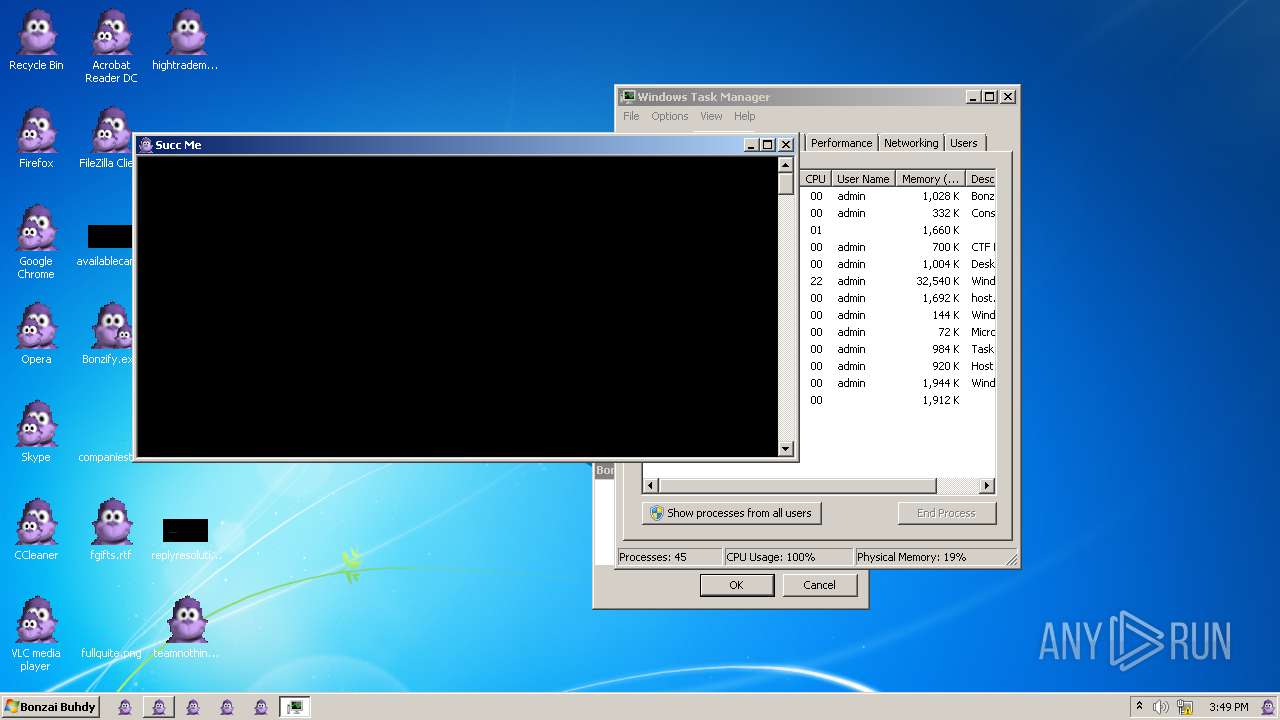Select the replyresolut... desktop file

[x=185, y=539]
